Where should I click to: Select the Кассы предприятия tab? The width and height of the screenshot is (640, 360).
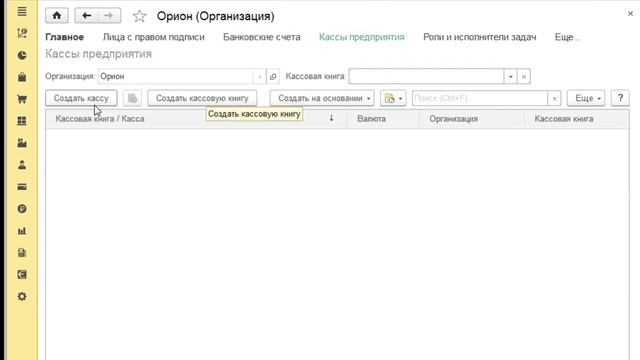coord(362,37)
